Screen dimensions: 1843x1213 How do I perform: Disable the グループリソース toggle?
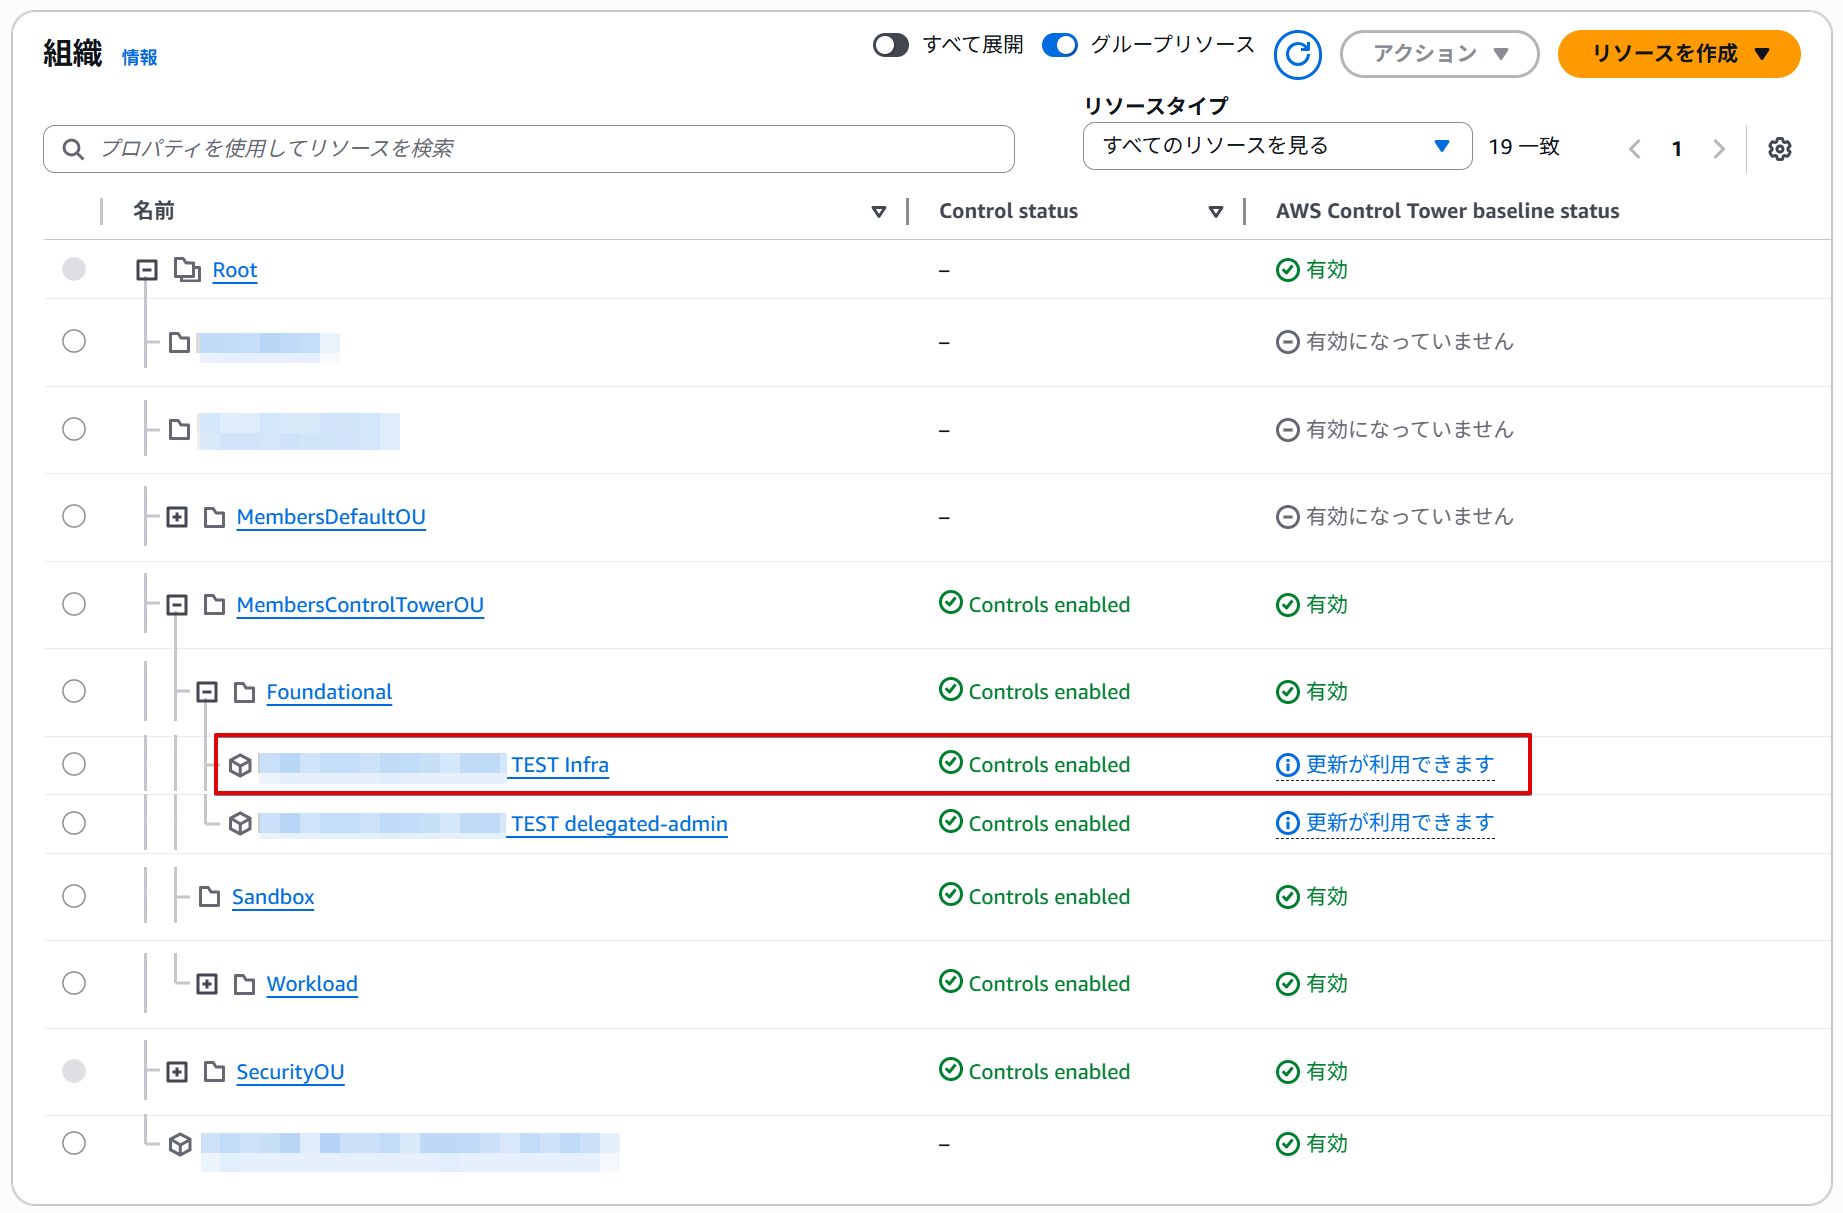[x=1059, y=45]
